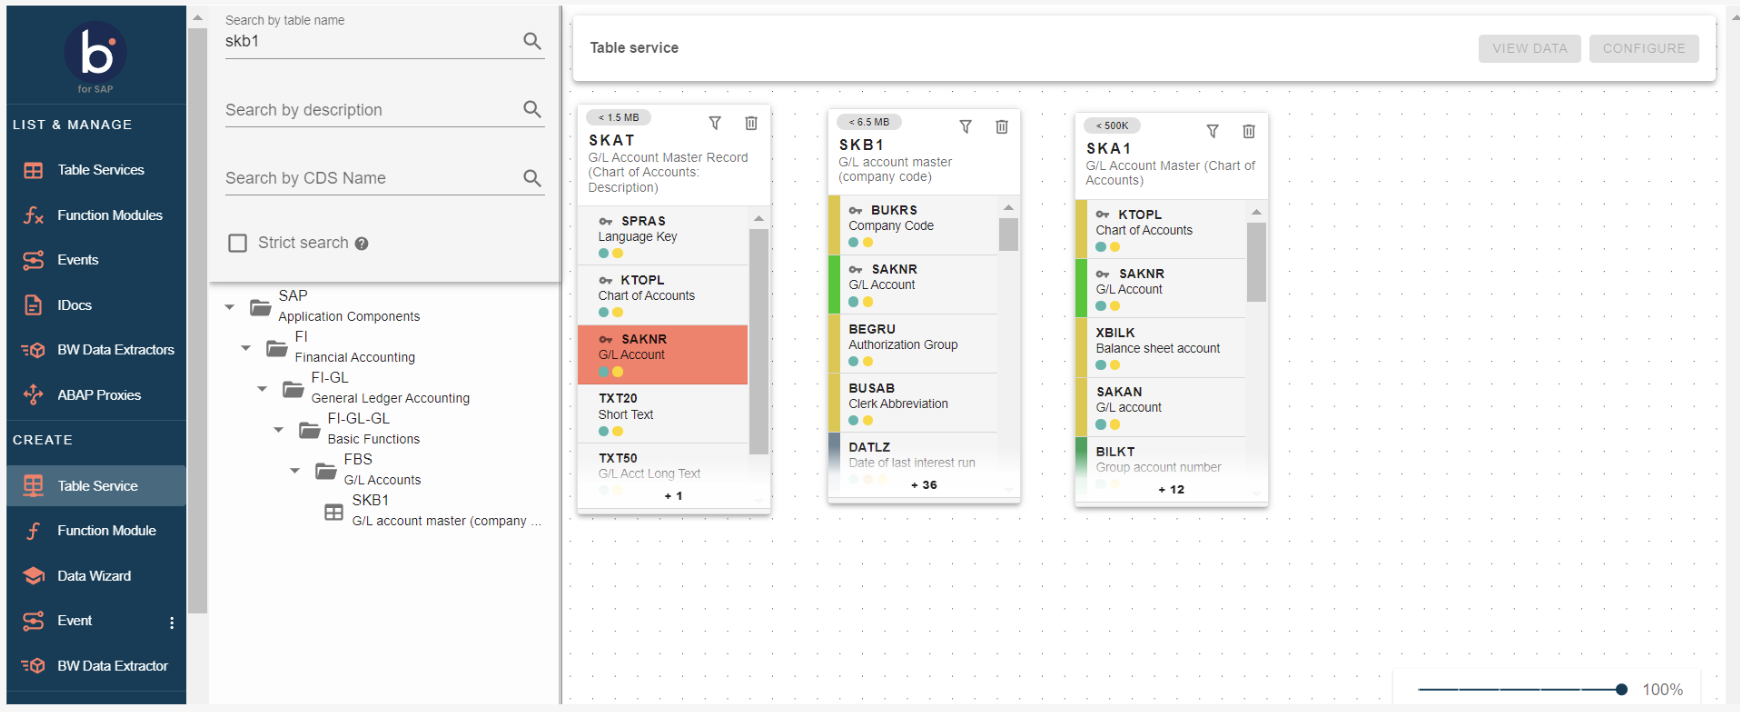Collapse the FI-GL General Ledger Accounting node
Image resolution: width=1740 pixels, height=712 pixels.
tap(262, 389)
